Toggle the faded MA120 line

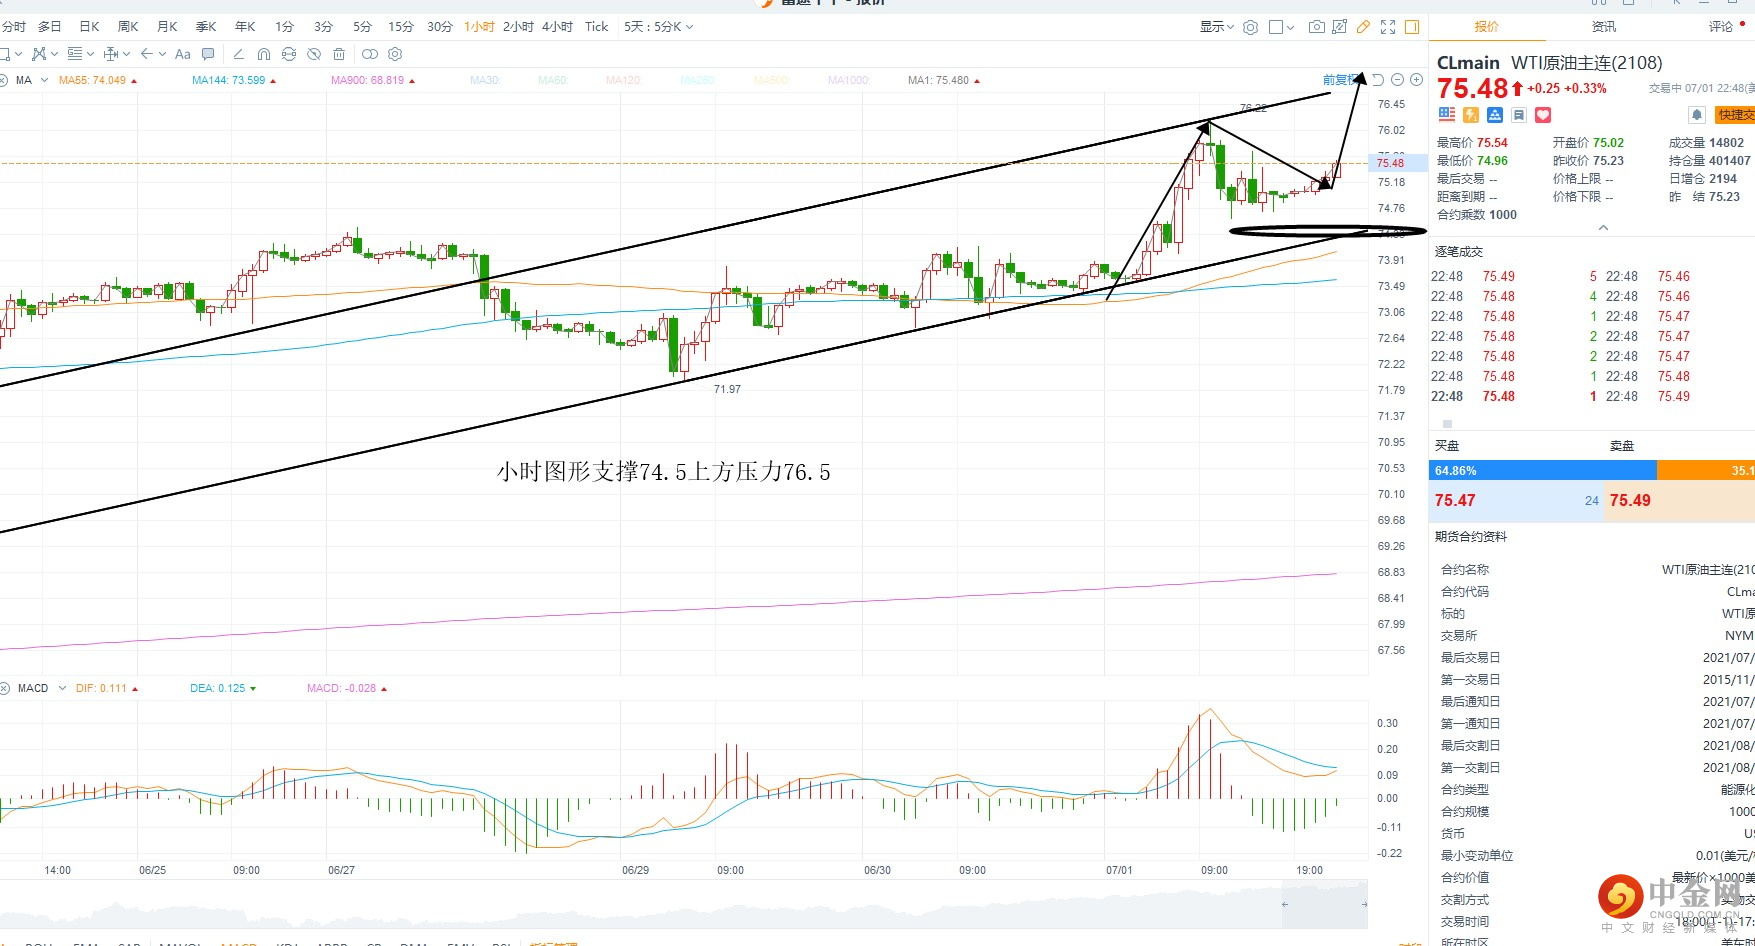click(623, 80)
